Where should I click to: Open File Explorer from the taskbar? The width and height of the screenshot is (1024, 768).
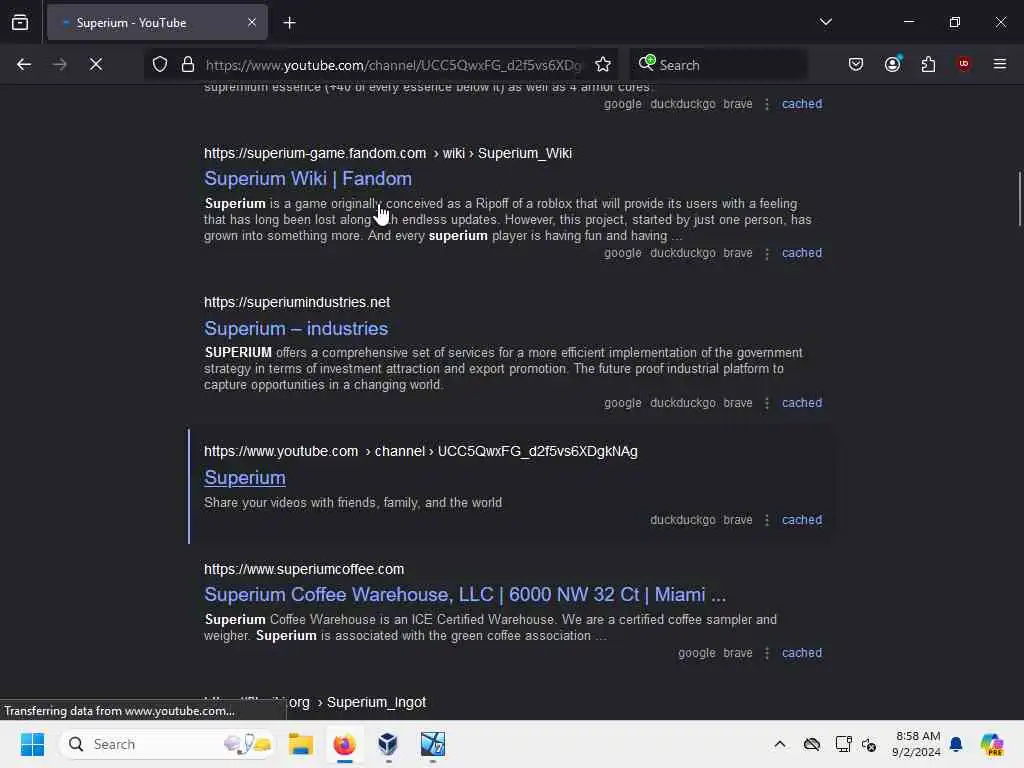pyautogui.click(x=300, y=744)
